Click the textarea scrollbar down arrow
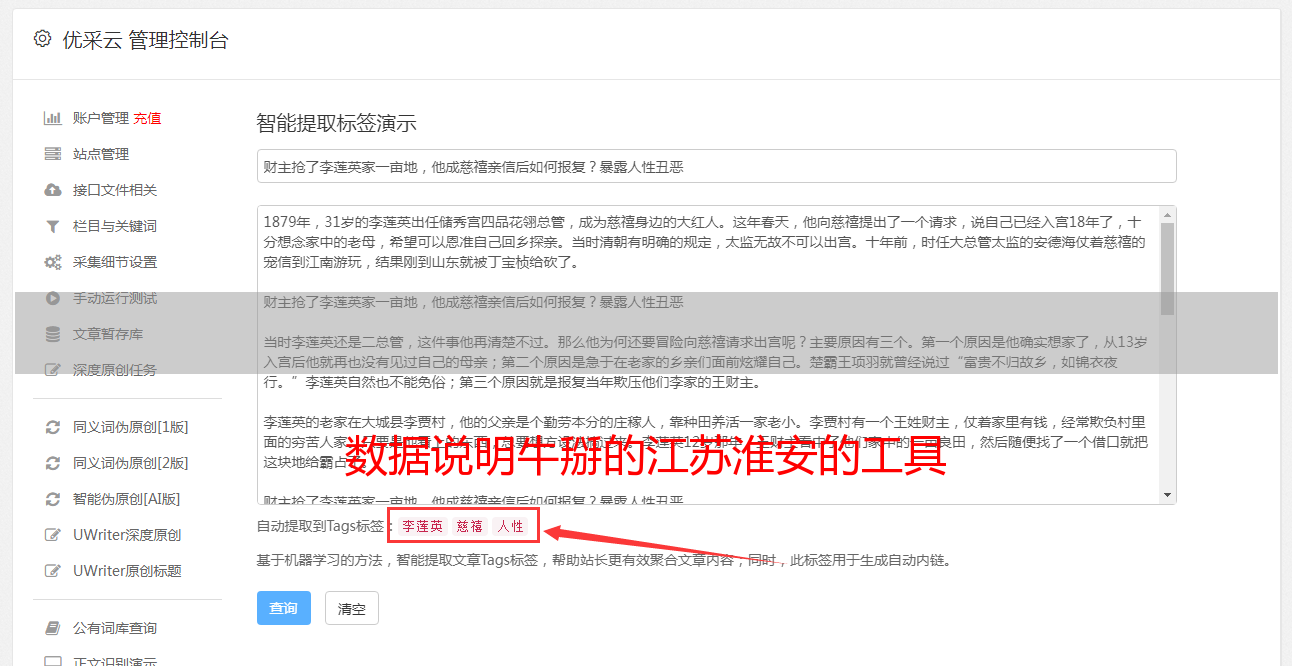This screenshot has width=1292, height=666. pyautogui.click(x=1167, y=495)
